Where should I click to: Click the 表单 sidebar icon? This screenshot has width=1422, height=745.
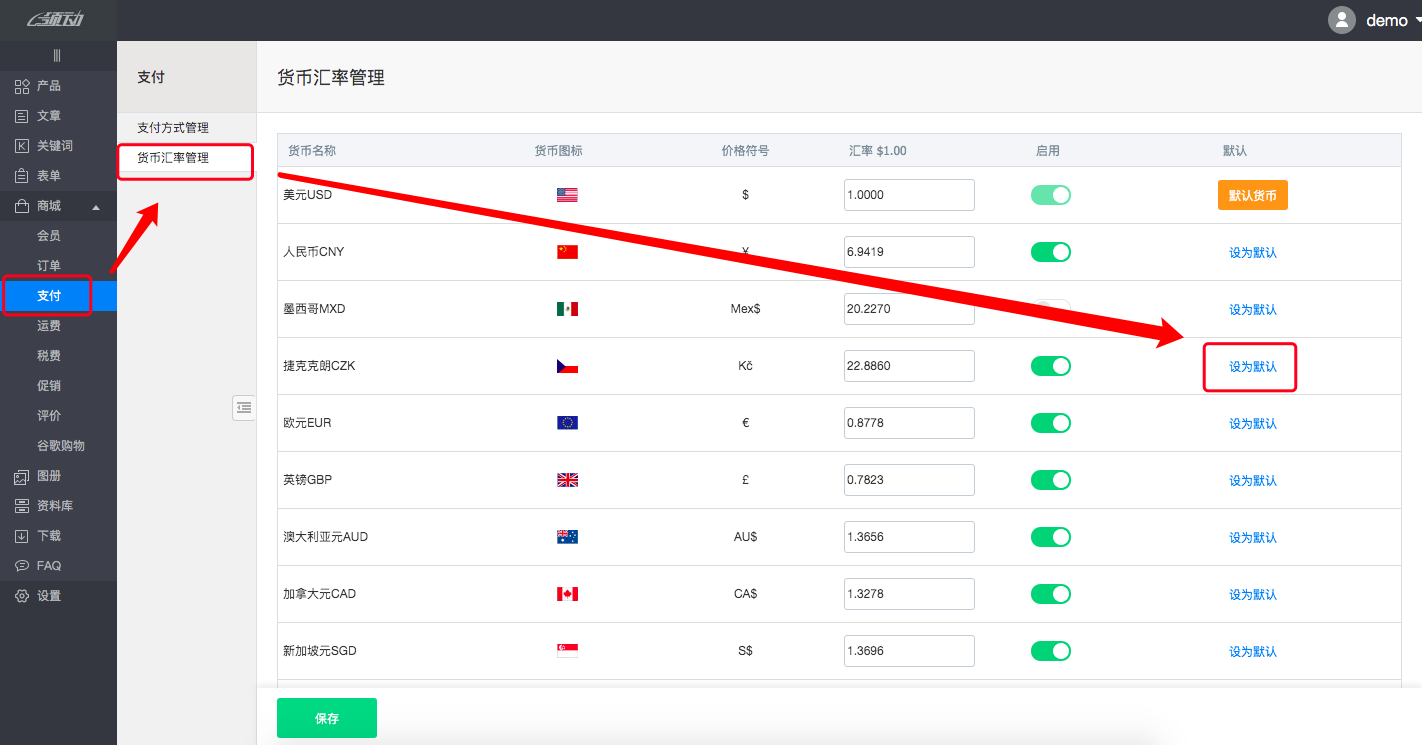click(44, 176)
